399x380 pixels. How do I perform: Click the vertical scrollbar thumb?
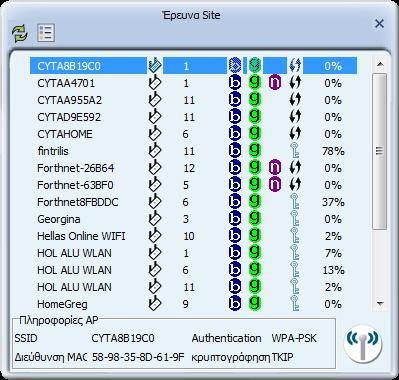click(x=380, y=152)
